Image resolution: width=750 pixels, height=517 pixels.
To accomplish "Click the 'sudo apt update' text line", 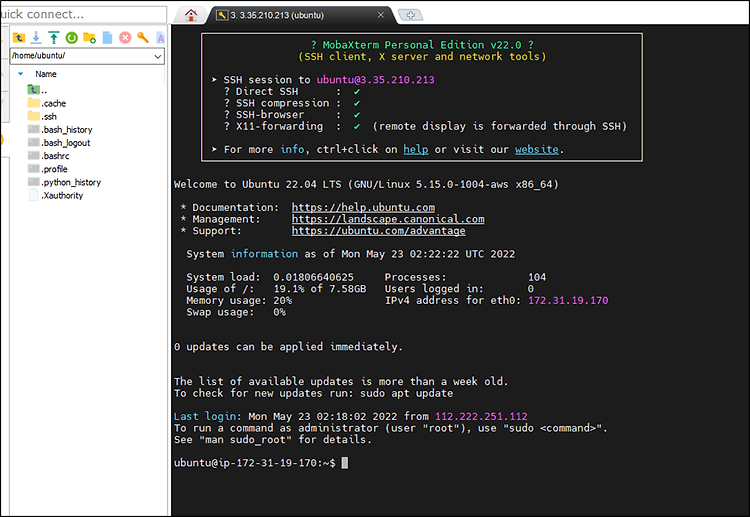I will [406, 393].
